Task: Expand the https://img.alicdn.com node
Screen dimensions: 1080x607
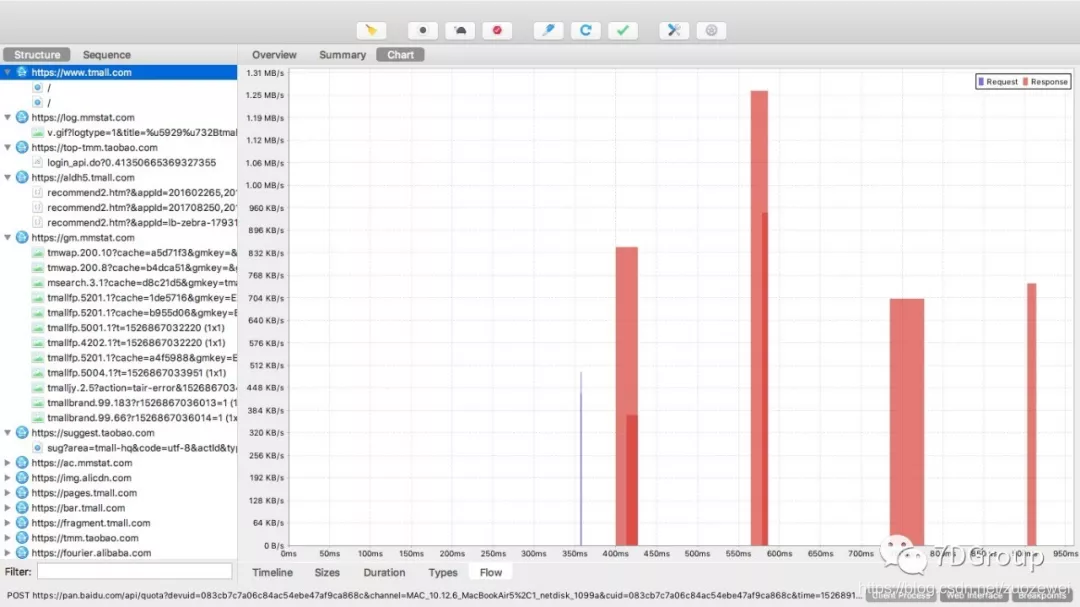Action: [x=8, y=477]
